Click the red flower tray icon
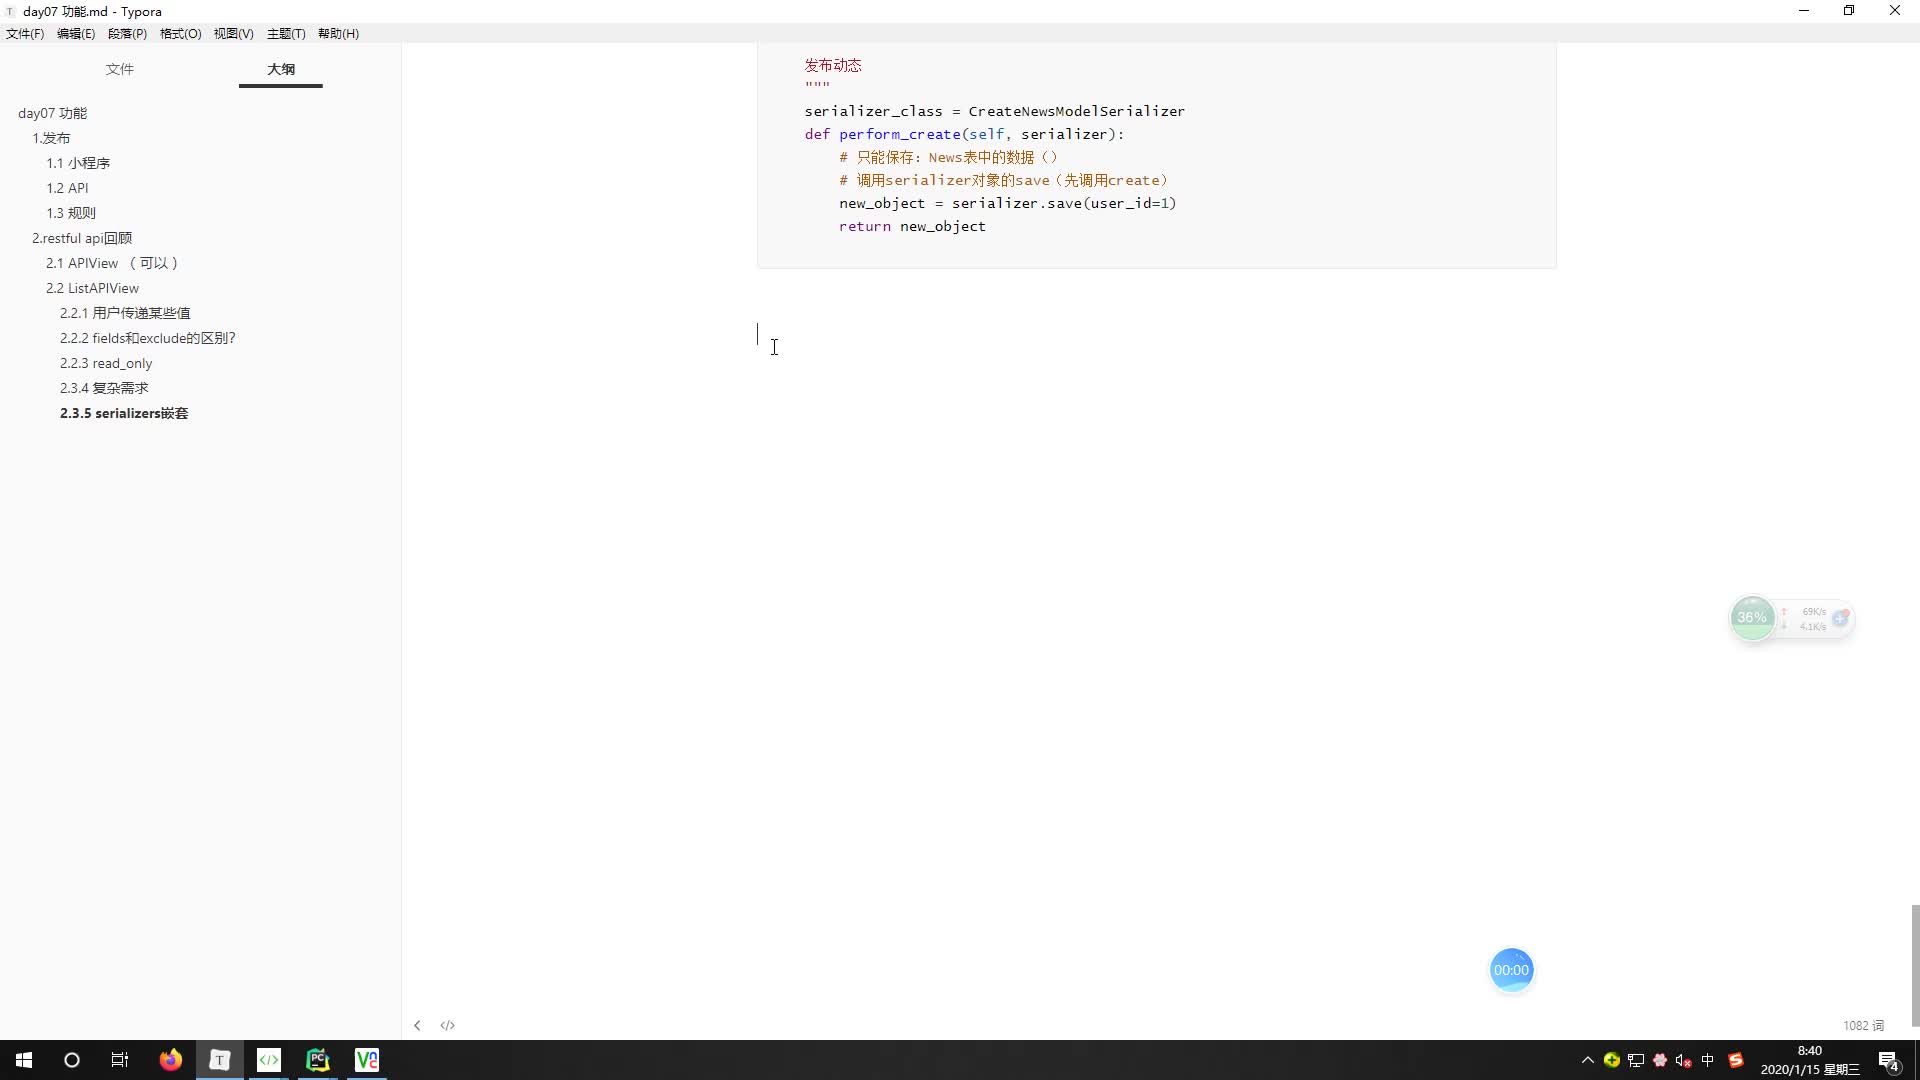 click(x=1660, y=1060)
